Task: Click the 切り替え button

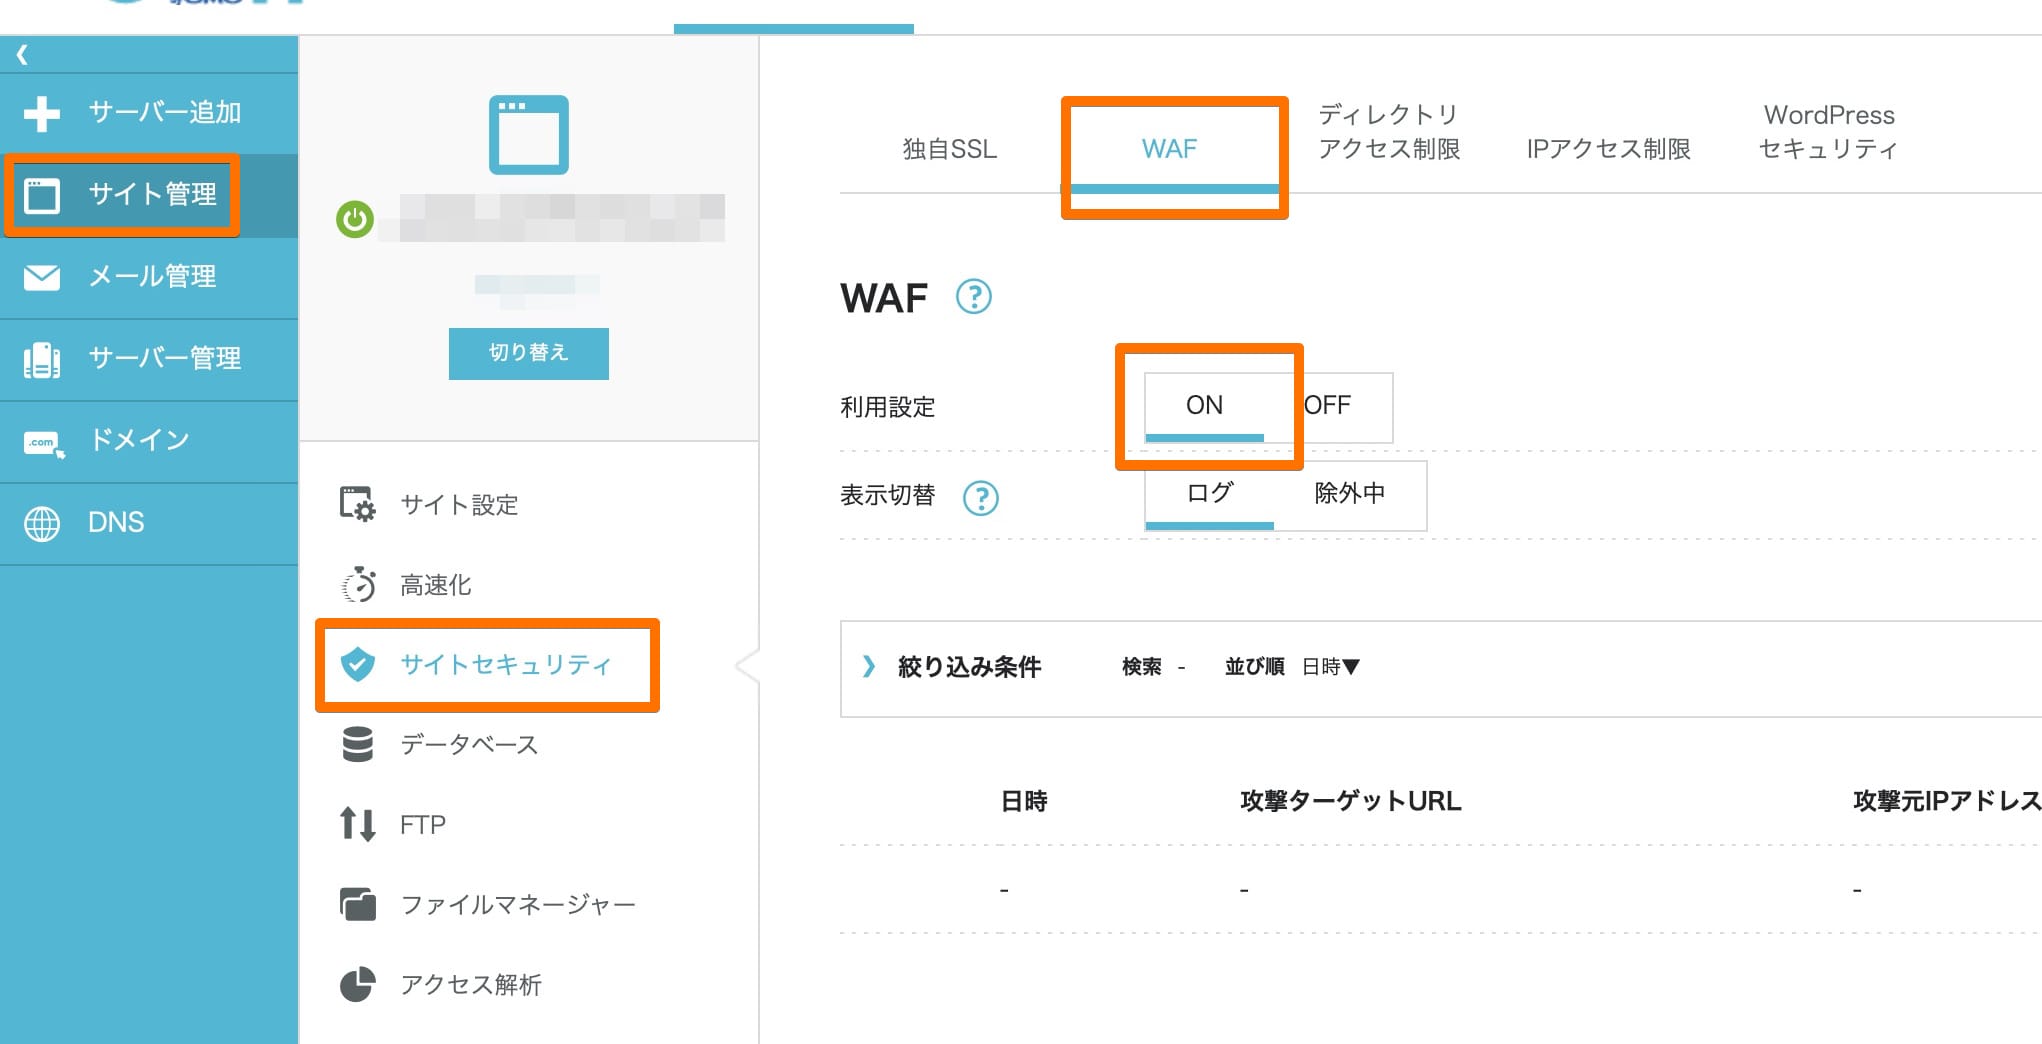Action: click(x=528, y=352)
